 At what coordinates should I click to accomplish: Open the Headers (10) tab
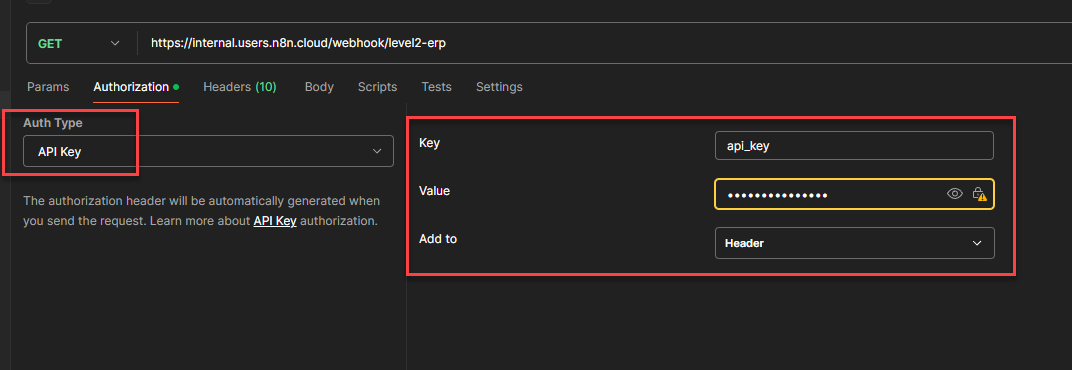coord(239,87)
